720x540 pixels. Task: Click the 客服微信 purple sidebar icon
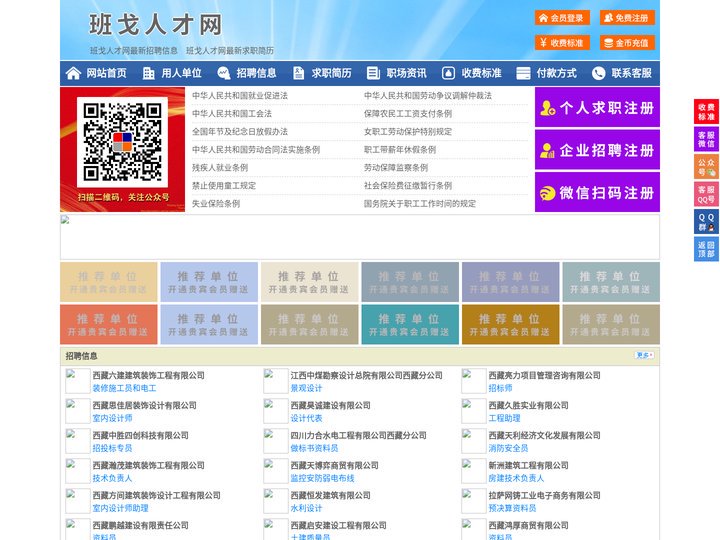(x=706, y=139)
